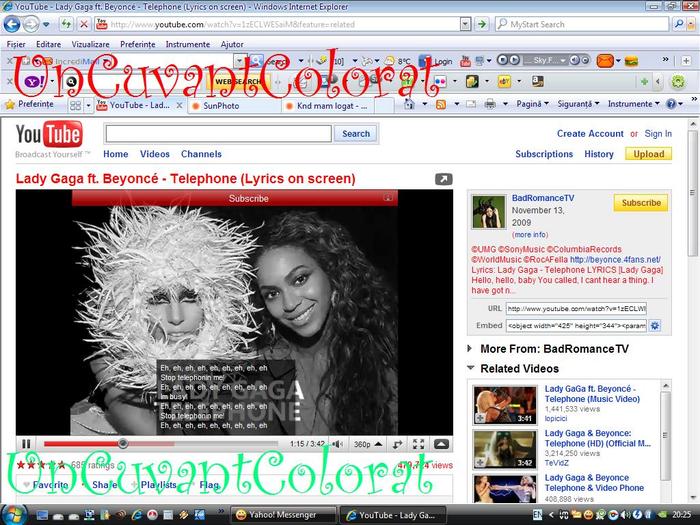Open the Preferințe favorites star button
700x525 pixels.
pyautogui.click(x=29, y=104)
